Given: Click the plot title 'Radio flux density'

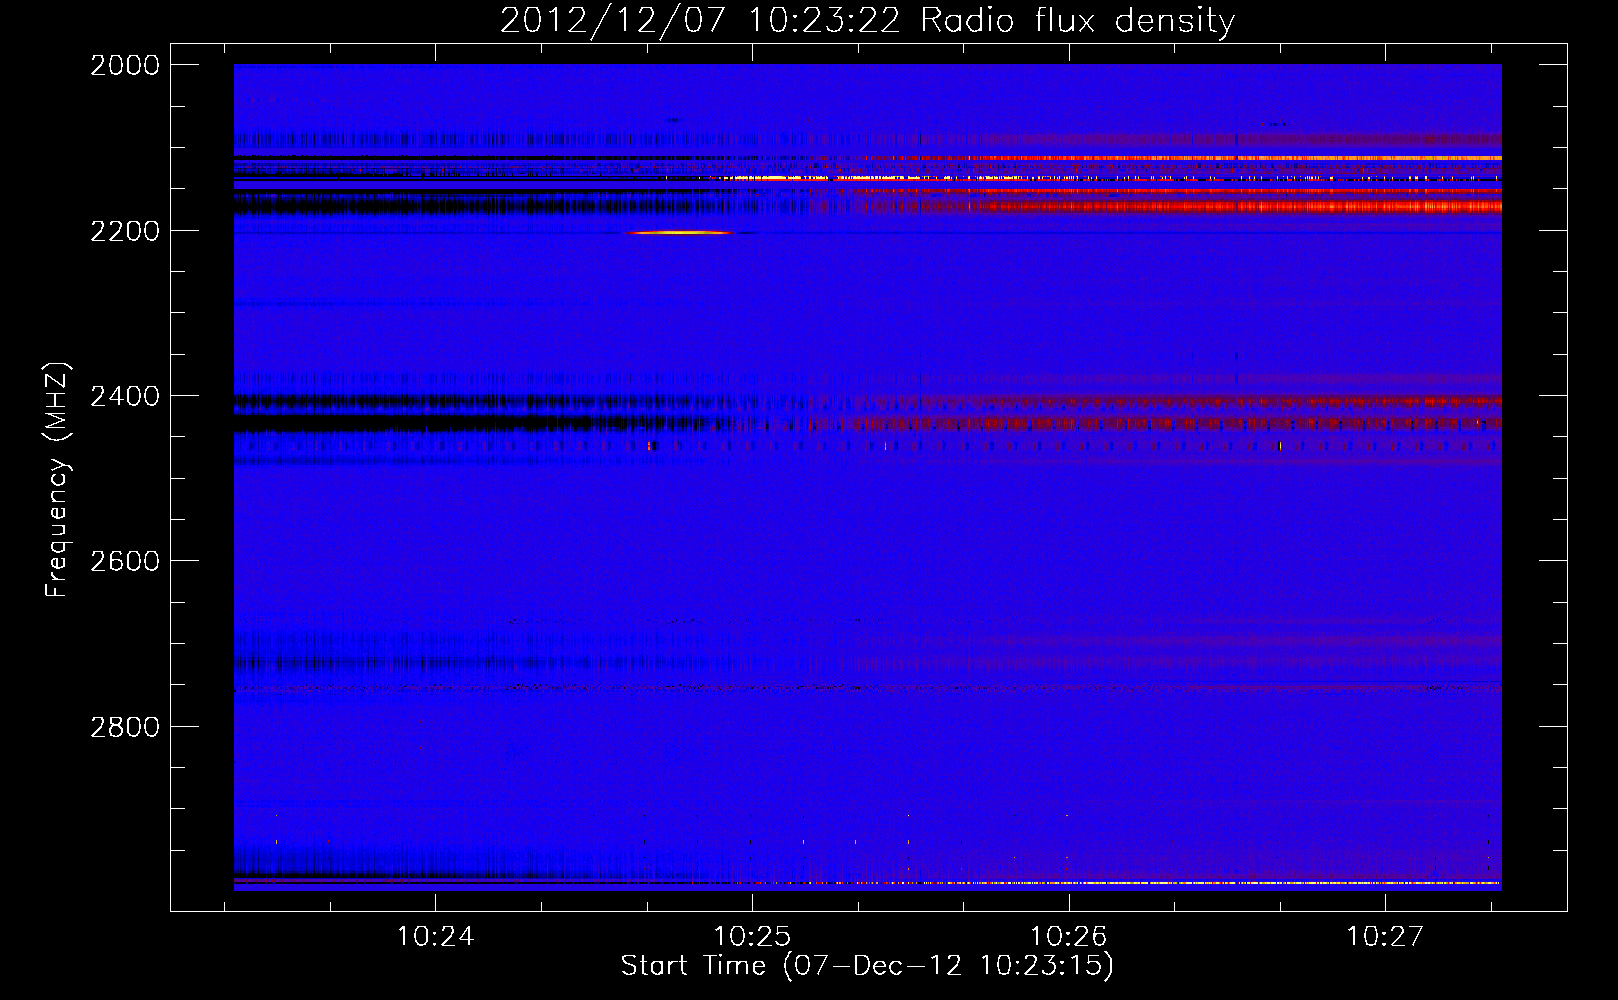Looking at the screenshot, I should point(1077,20).
